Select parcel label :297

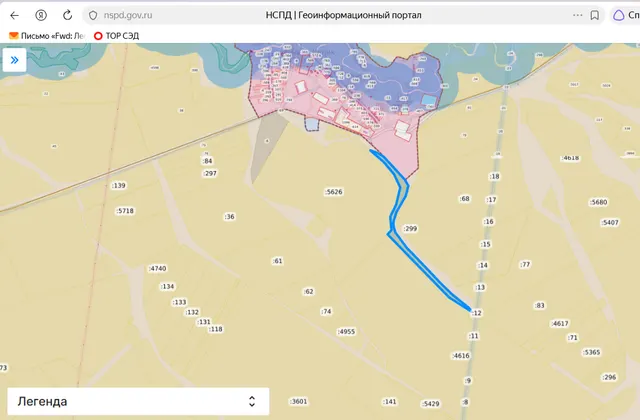(x=210, y=173)
